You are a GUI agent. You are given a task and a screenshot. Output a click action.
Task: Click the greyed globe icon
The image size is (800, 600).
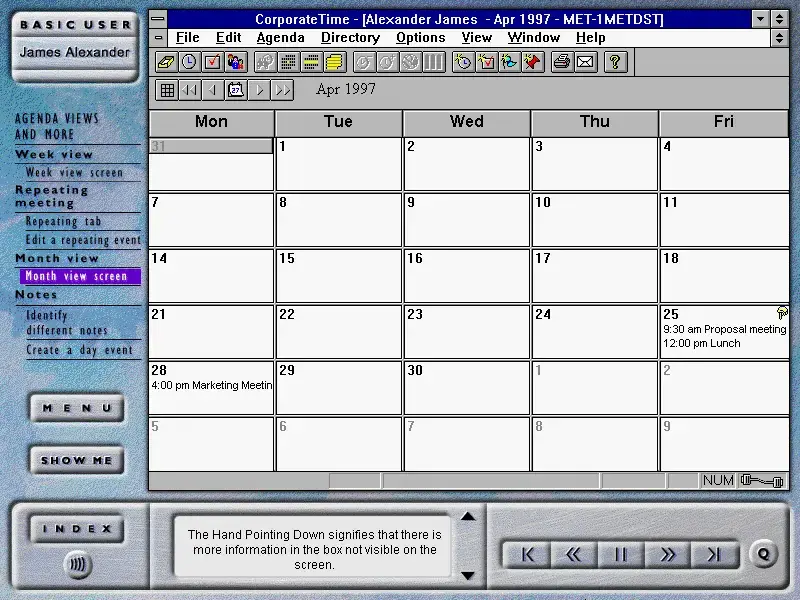coord(410,62)
